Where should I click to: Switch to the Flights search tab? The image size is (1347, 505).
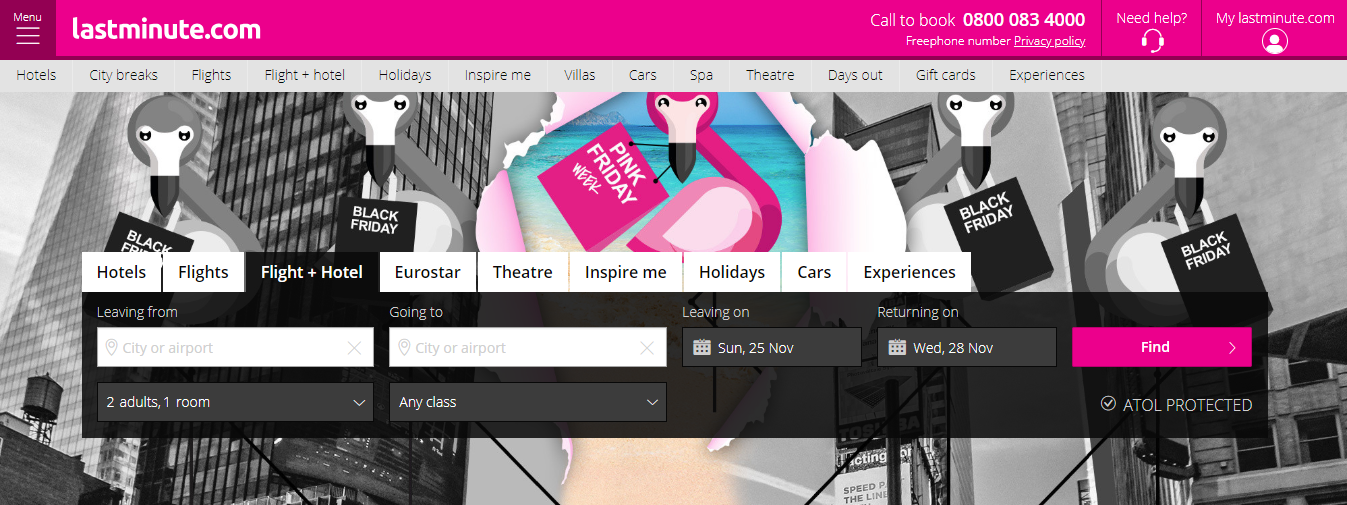click(x=203, y=272)
